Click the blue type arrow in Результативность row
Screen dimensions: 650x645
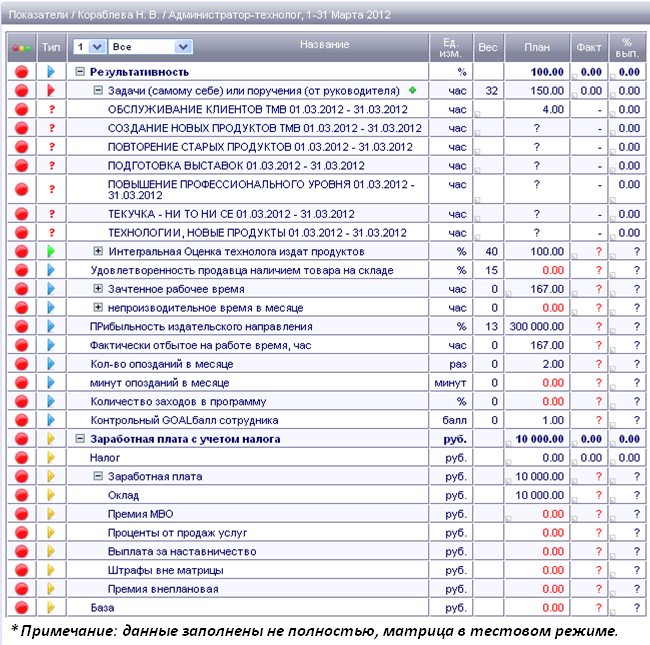coord(51,72)
